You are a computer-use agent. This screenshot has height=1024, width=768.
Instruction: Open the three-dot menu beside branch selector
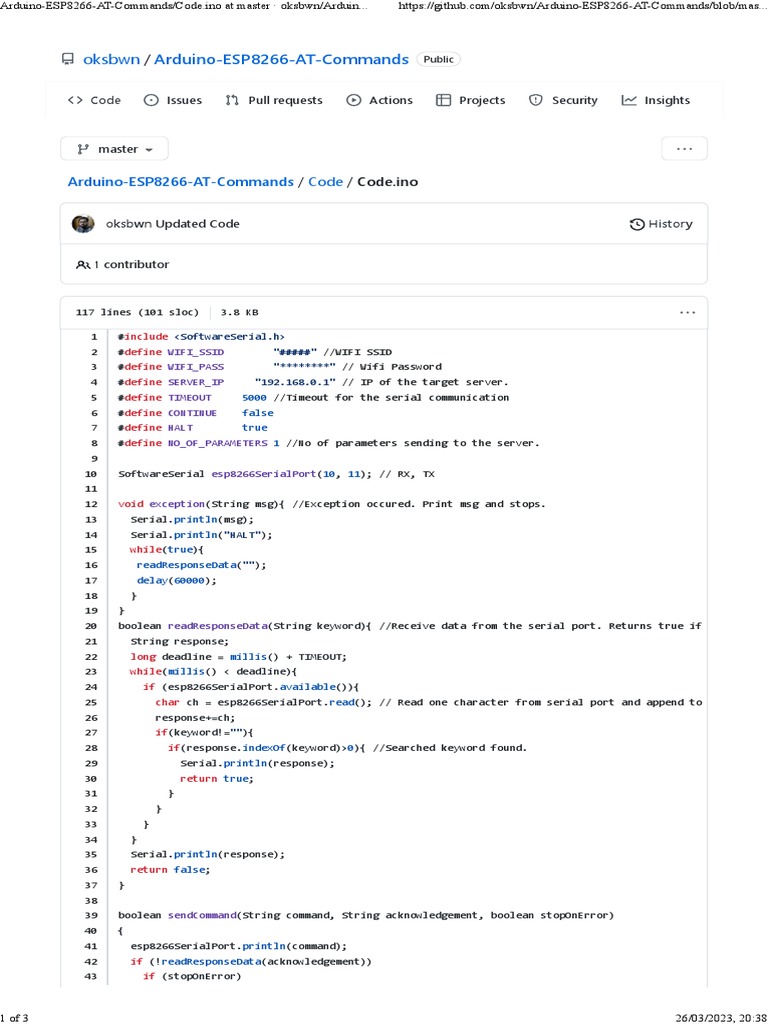tap(684, 149)
